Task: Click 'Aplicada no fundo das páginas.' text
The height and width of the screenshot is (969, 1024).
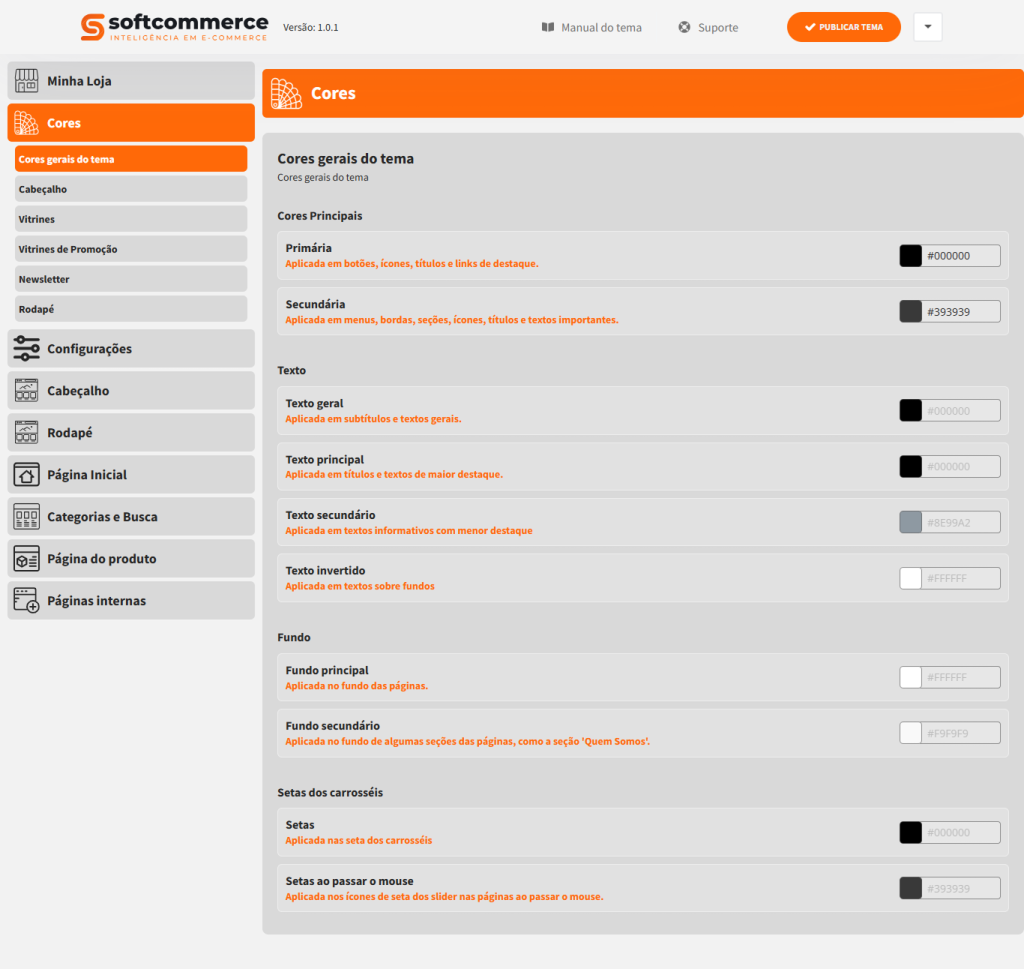Action: (357, 686)
